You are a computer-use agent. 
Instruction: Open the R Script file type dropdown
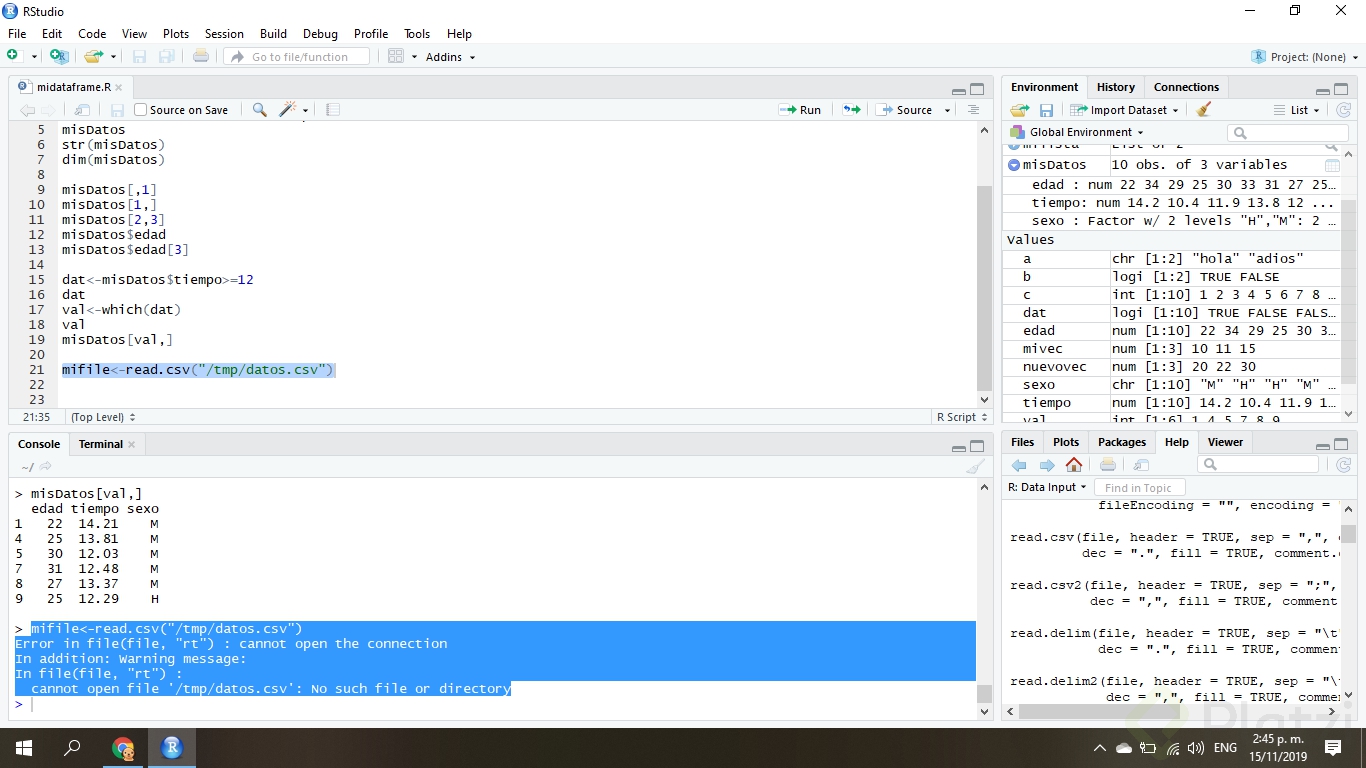(962, 417)
